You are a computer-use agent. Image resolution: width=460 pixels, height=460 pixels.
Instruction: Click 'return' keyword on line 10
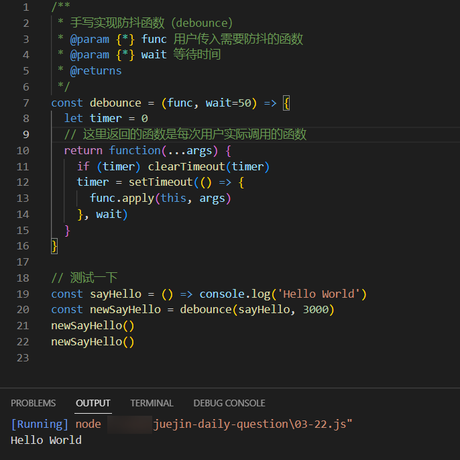tap(83, 151)
